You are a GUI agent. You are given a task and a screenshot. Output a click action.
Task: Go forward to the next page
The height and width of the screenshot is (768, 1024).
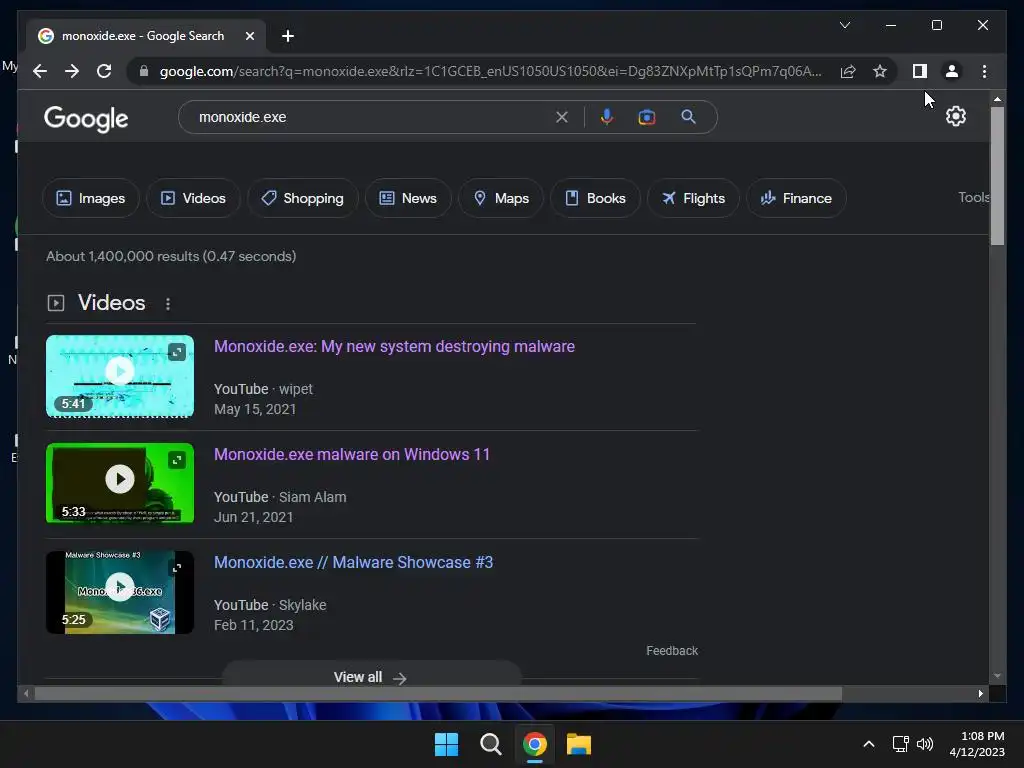coord(72,71)
